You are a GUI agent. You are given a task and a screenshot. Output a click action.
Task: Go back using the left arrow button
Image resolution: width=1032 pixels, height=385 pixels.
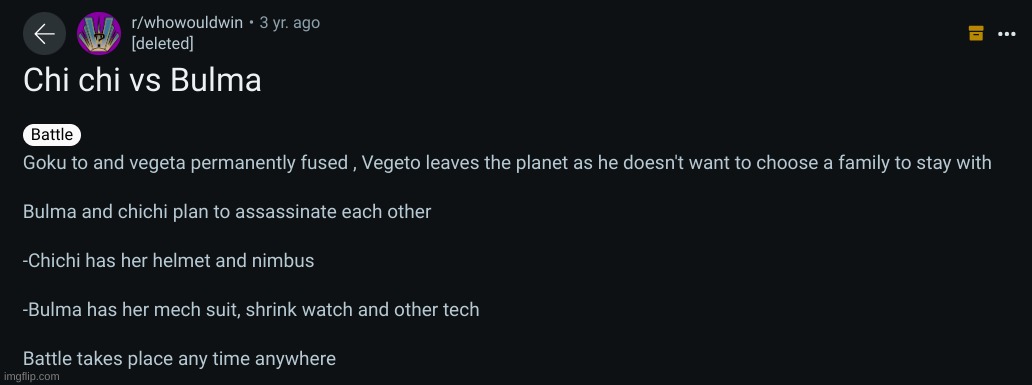coord(44,34)
